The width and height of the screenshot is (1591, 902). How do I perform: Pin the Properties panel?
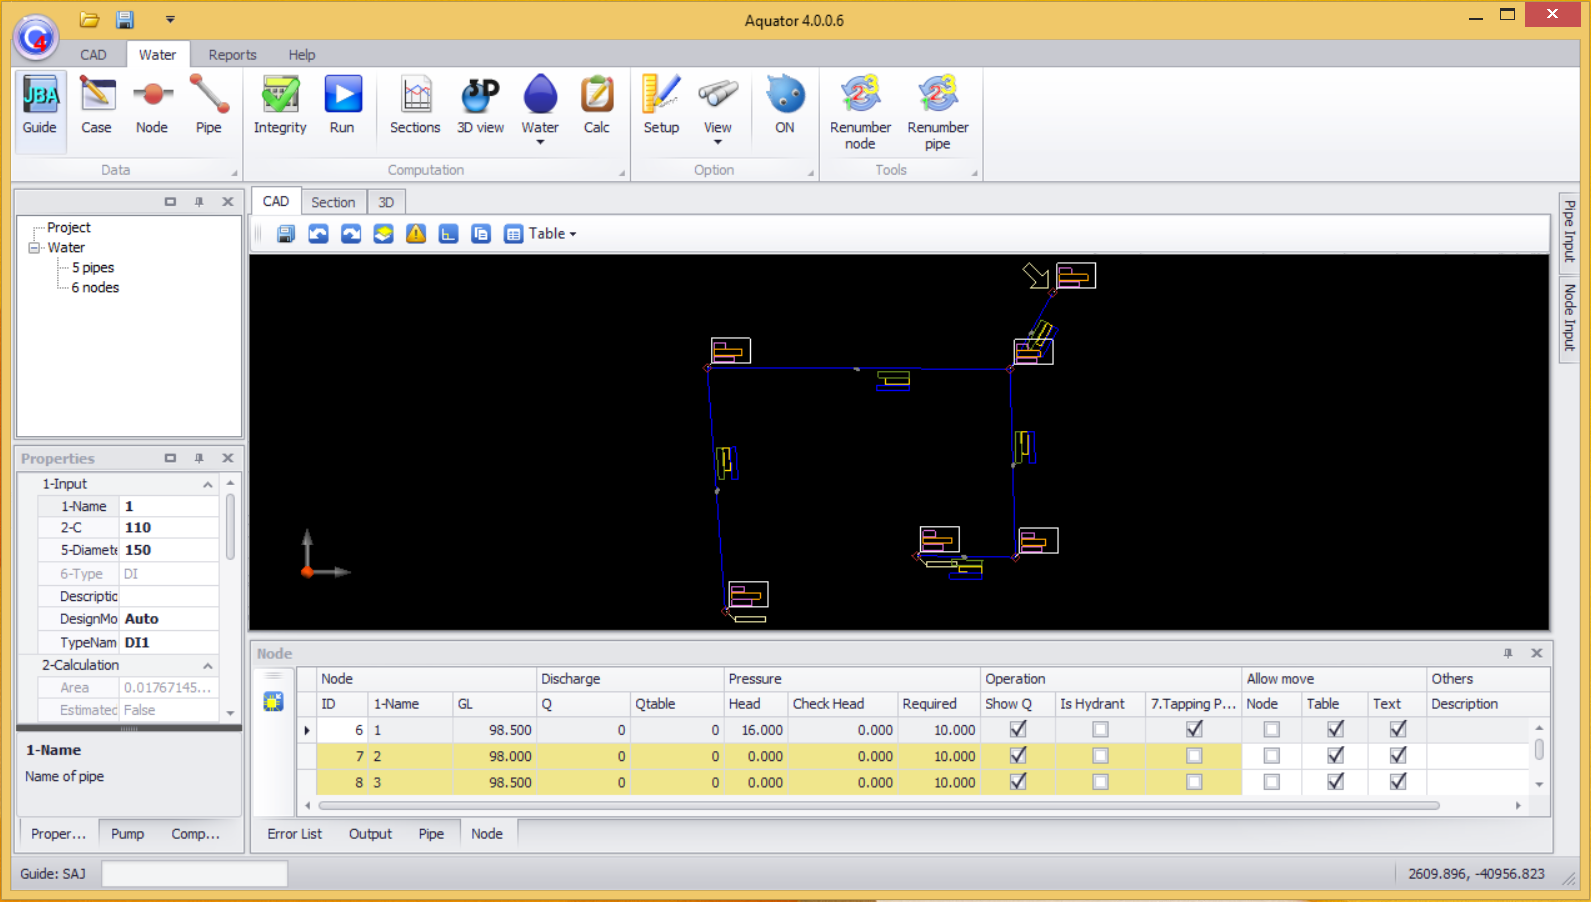point(199,458)
